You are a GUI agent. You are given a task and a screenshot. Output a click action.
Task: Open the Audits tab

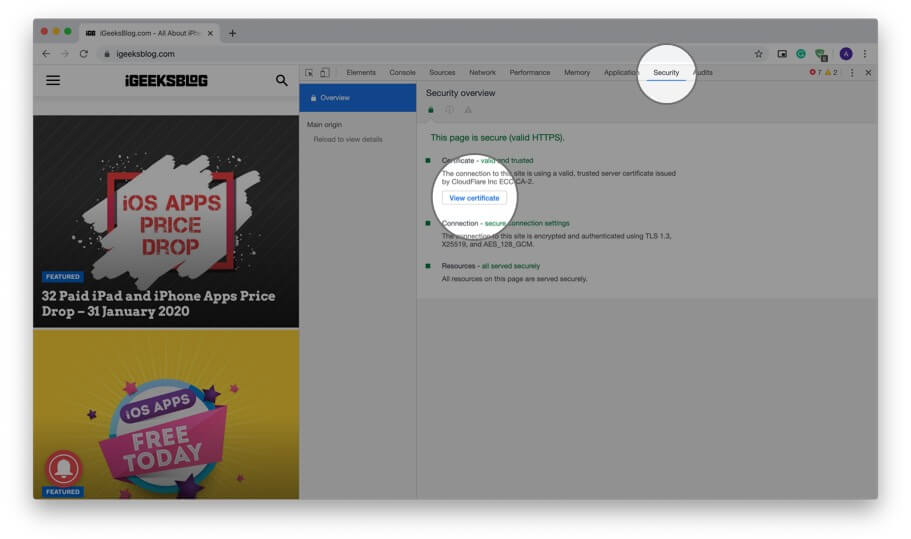coord(703,73)
